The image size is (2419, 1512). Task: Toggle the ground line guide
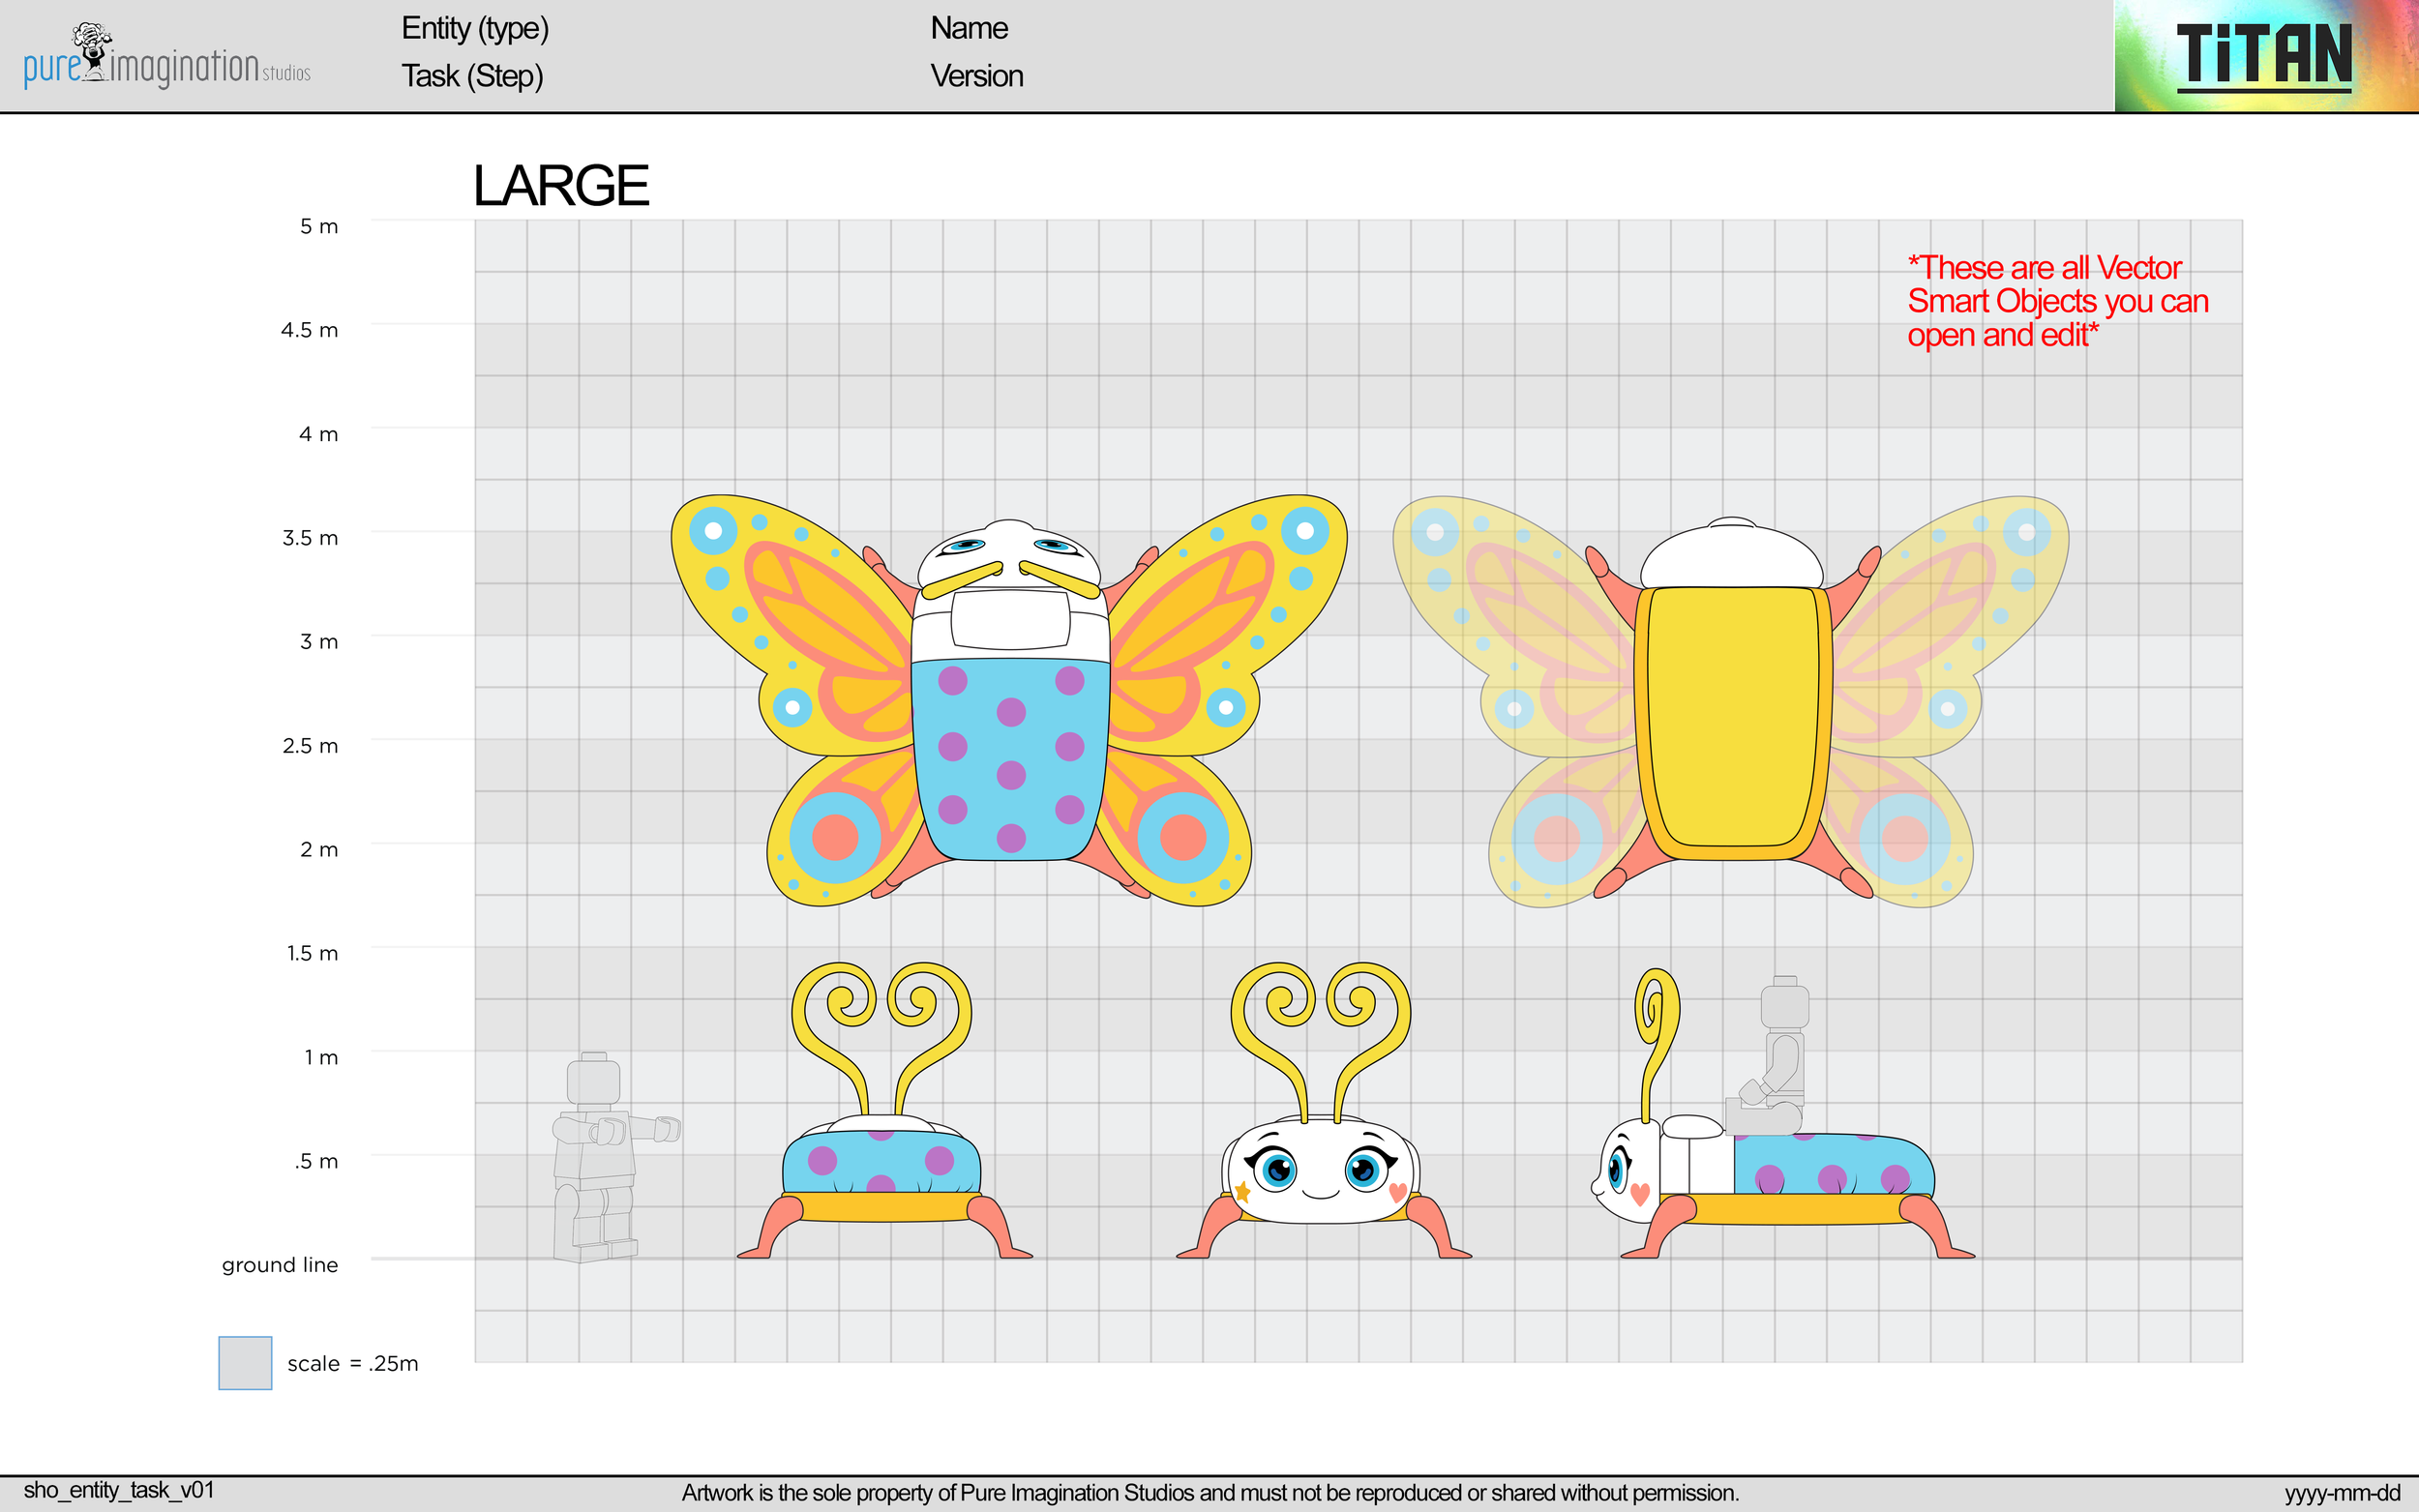280,1264
